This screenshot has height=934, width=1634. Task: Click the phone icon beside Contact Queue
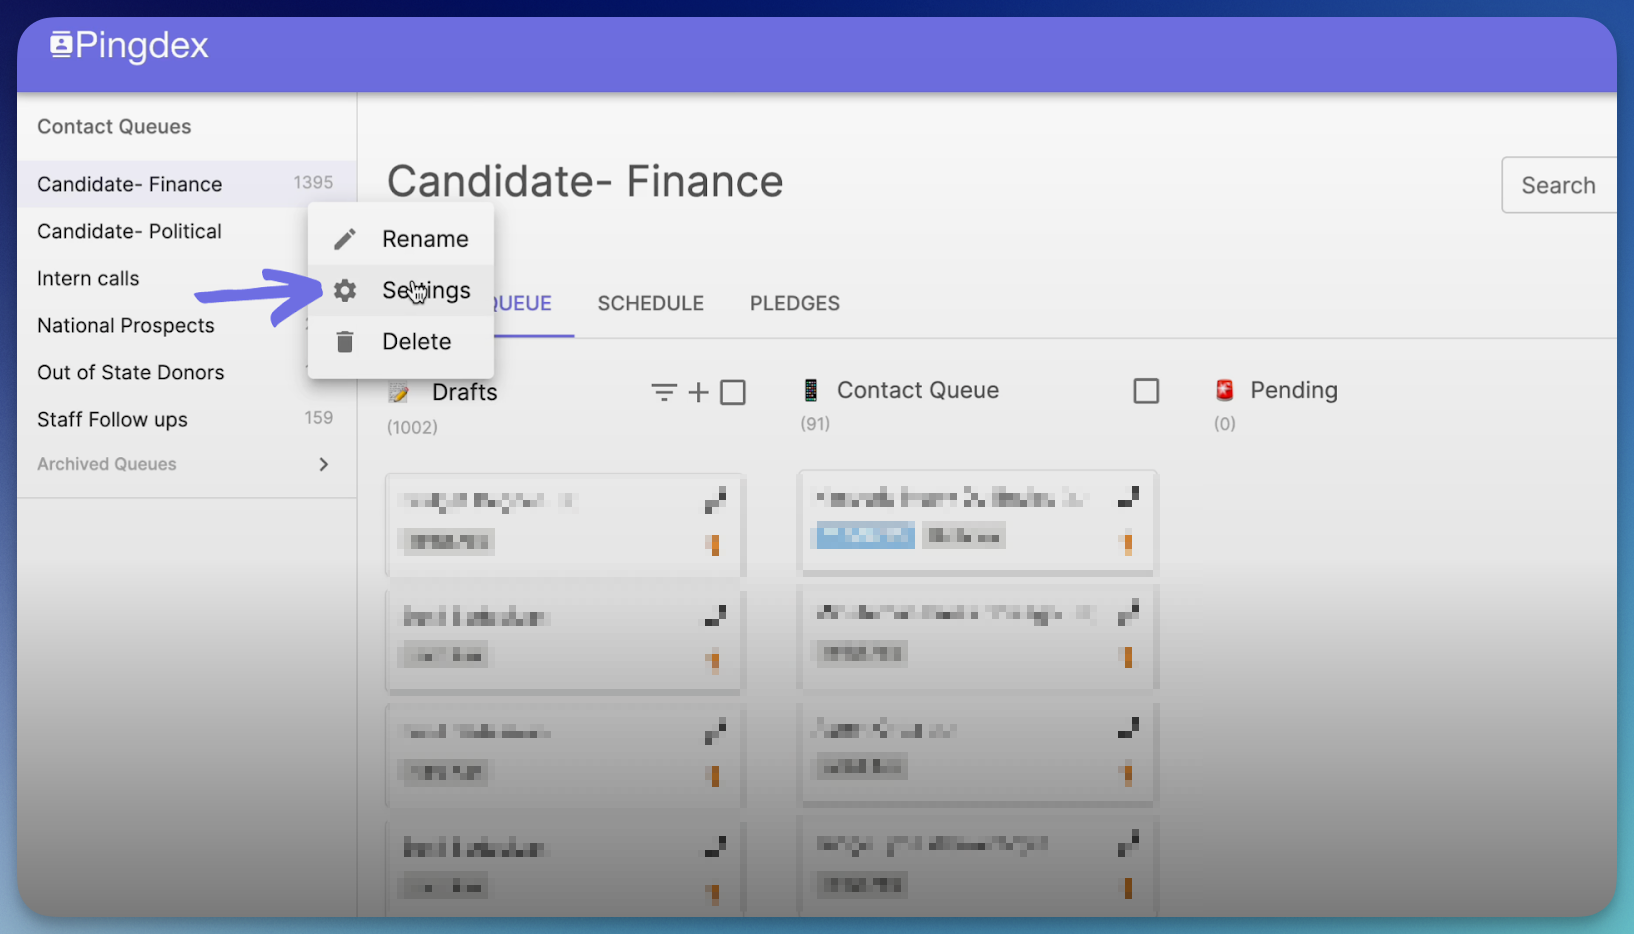tap(811, 390)
